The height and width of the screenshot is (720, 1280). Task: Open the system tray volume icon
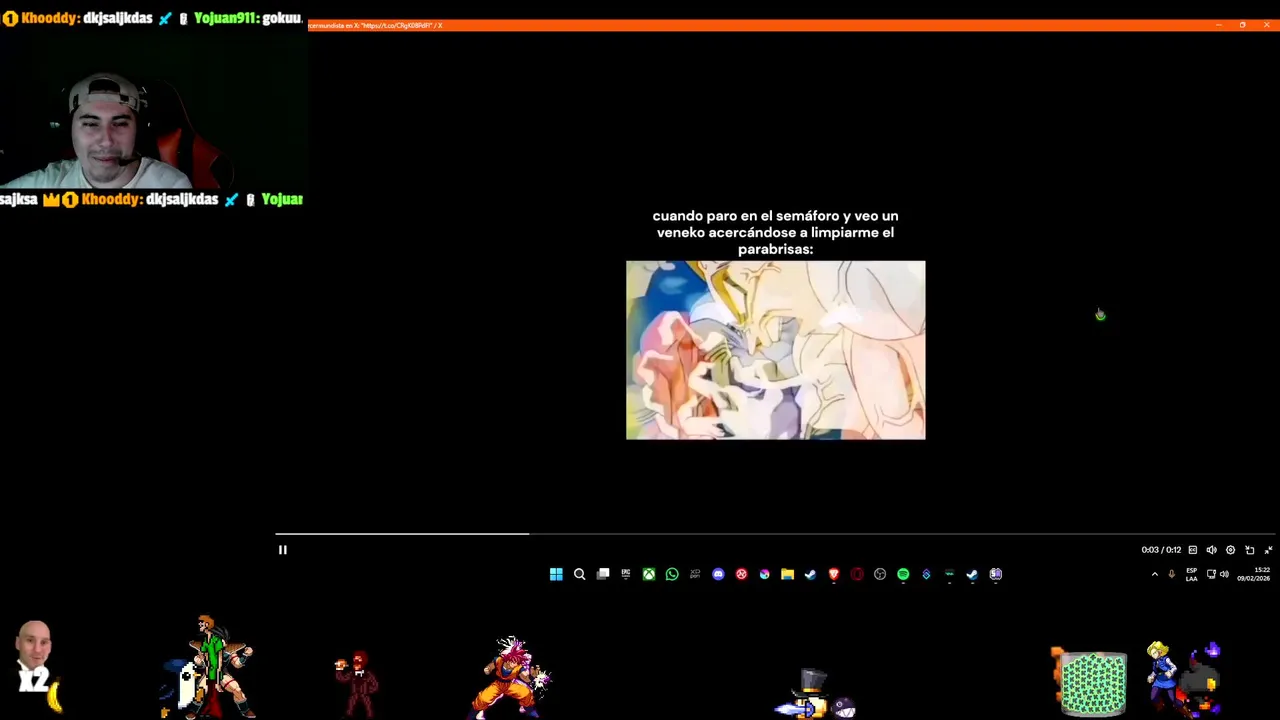pyautogui.click(x=1224, y=574)
